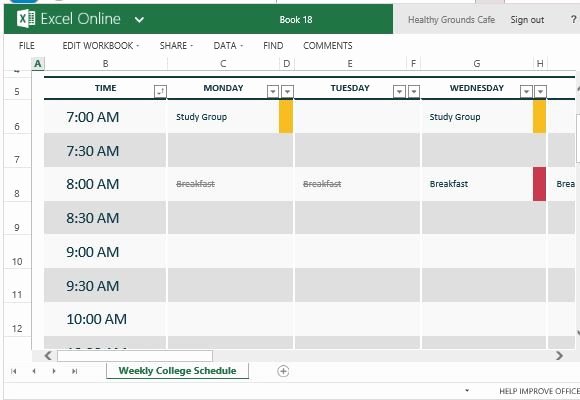Click the horizontal scrollbar right arrow
Viewport: 580px width, 400px height.
click(559, 356)
